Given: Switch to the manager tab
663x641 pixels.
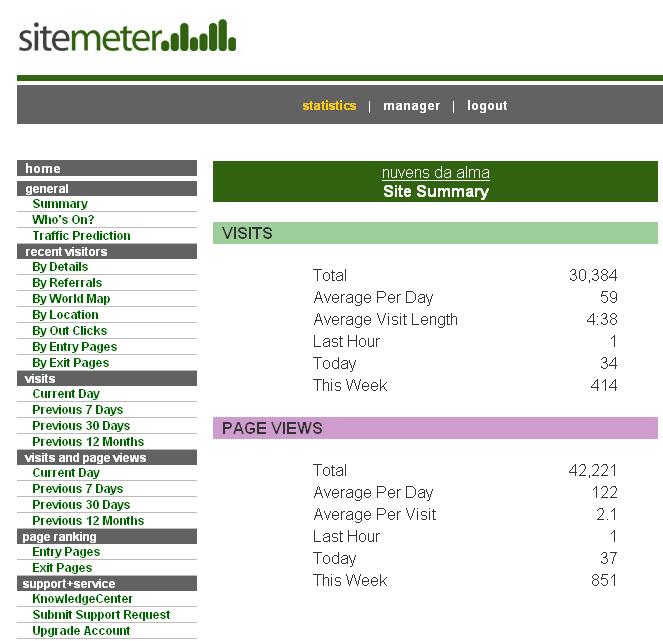Looking at the screenshot, I should pyautogui.click(x=411, y=105).
